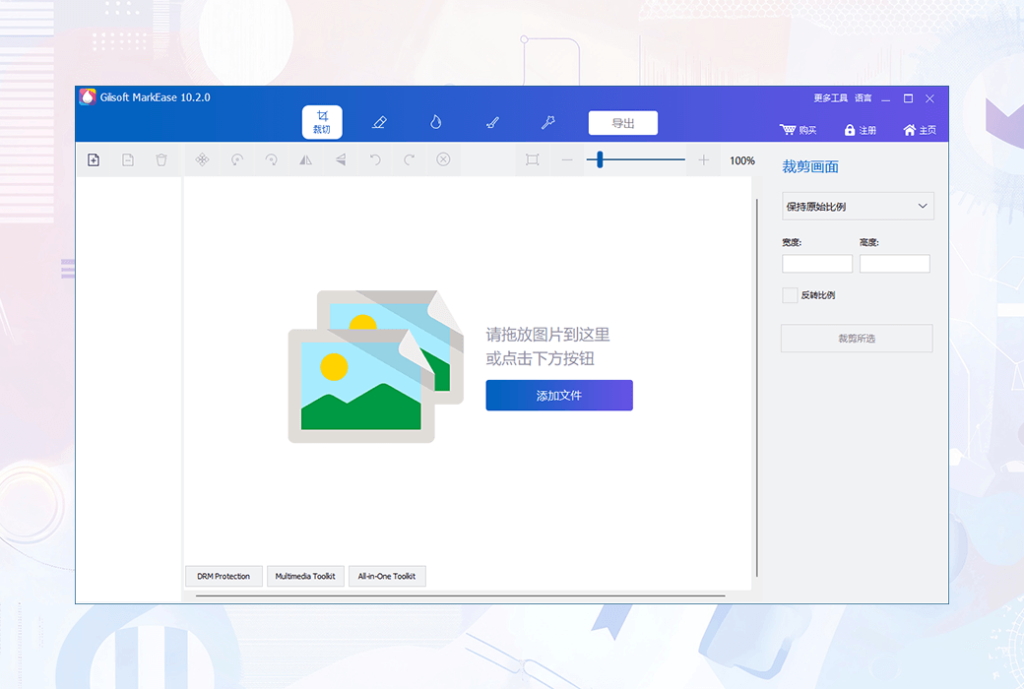This screenshot has width=1024, height=689.
Task: Click the 购买 shopping cart link
Action: pos(798,130)
